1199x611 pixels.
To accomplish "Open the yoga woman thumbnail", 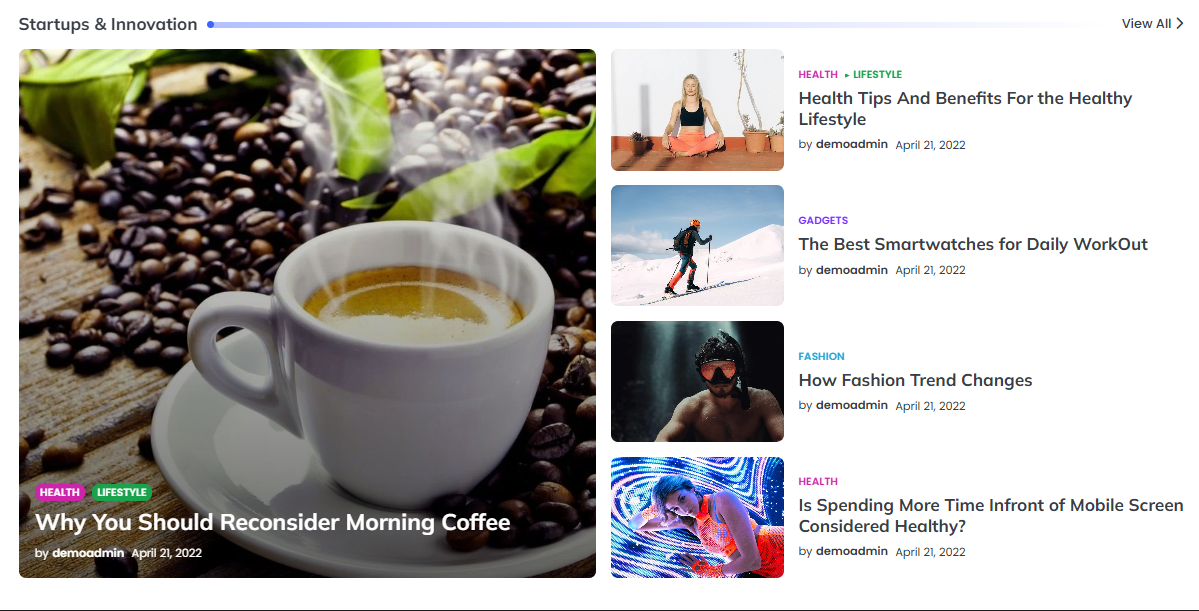I will (x=697, y=110).
